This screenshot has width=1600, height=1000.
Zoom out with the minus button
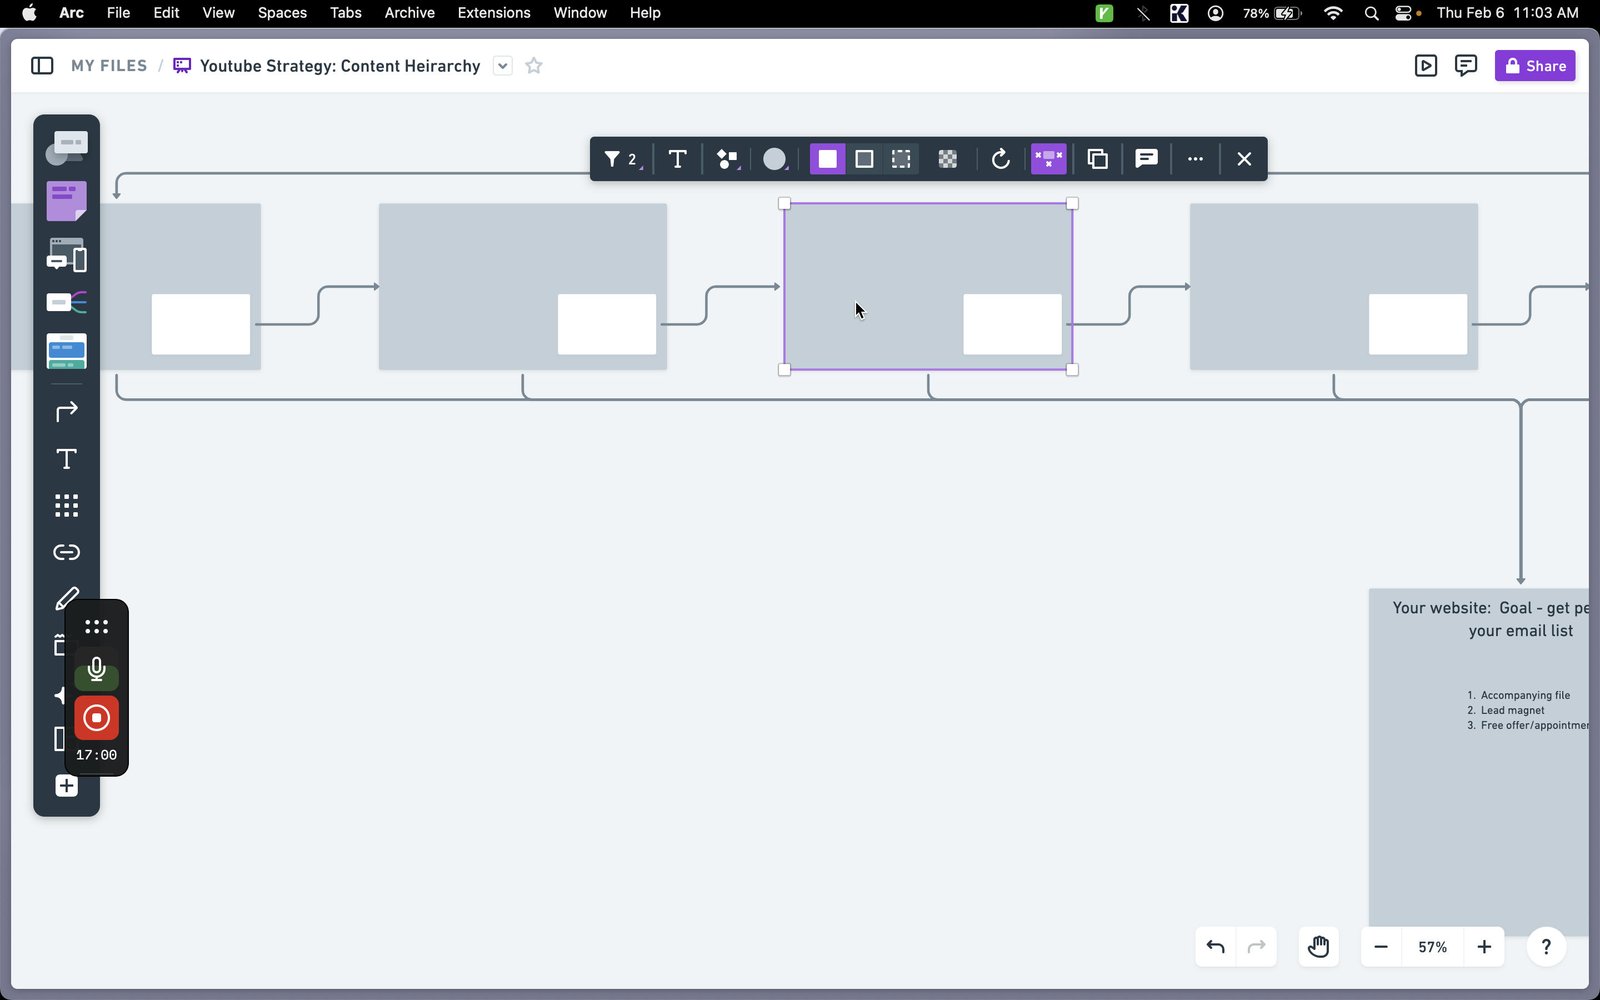[1381, 947]
